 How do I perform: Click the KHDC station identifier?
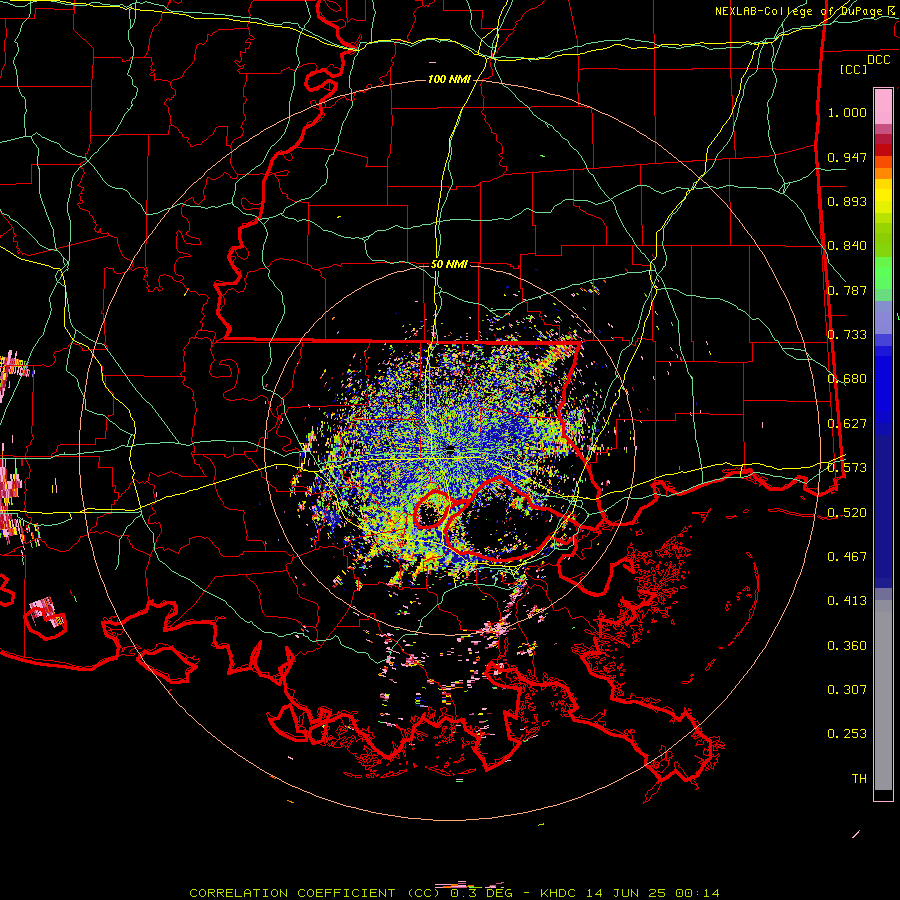pyautogui.click(x=559, y=893)
